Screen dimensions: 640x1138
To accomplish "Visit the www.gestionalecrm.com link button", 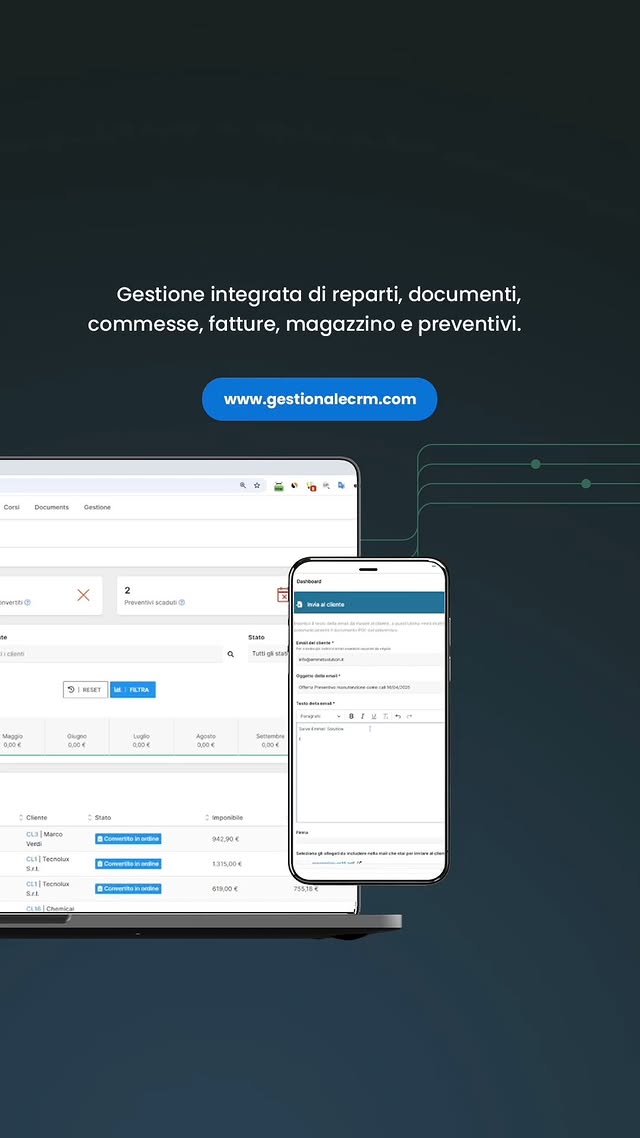I will 320,399.
